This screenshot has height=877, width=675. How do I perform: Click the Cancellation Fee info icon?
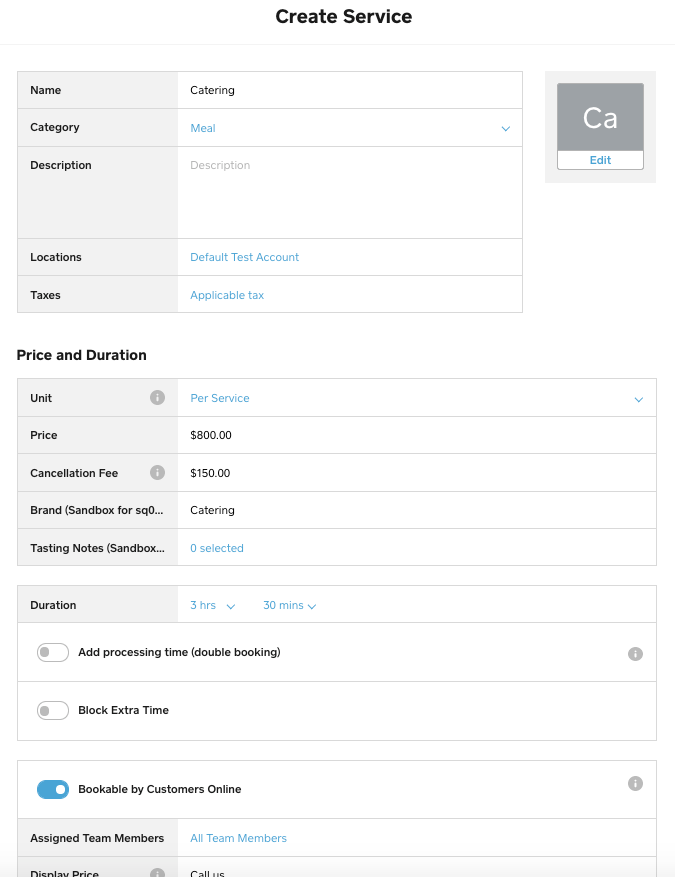tap(157, 473)
